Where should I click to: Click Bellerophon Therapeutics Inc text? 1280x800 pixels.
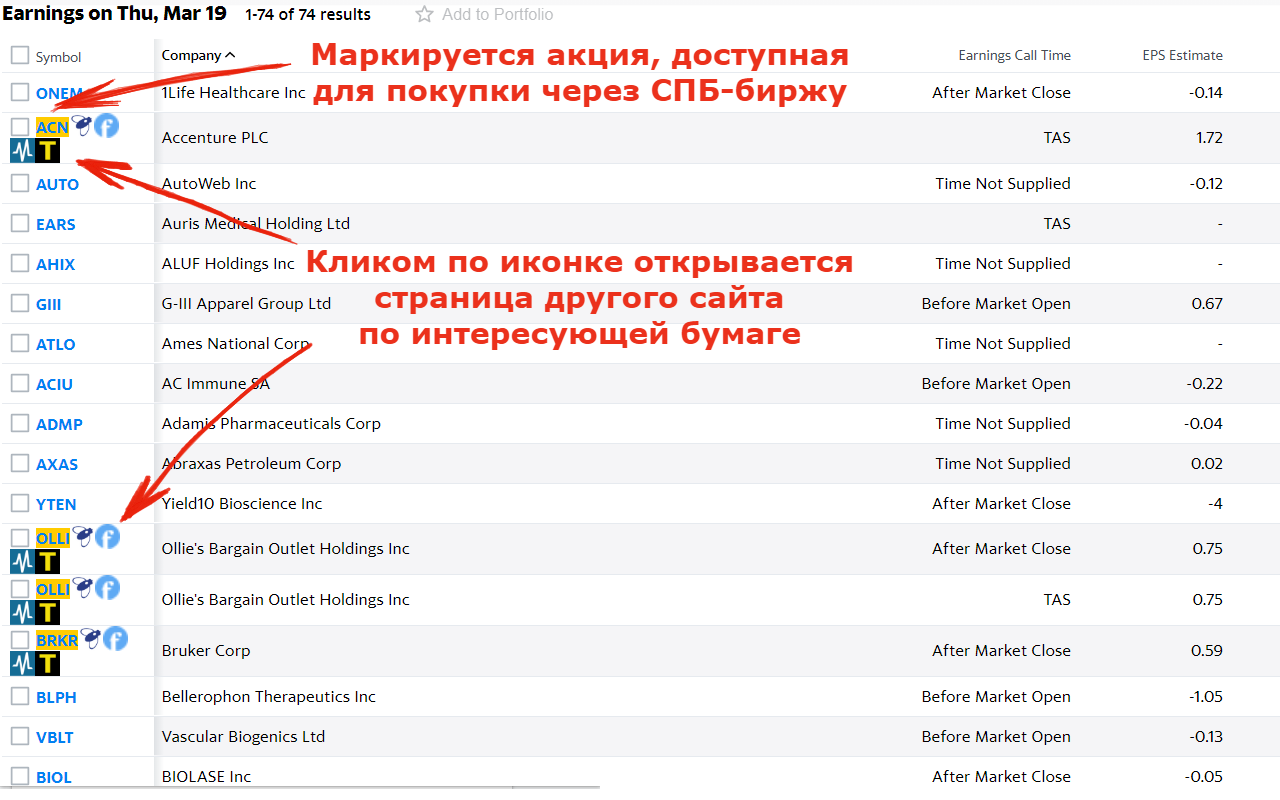pyautogui.click(x=269, y=696)
